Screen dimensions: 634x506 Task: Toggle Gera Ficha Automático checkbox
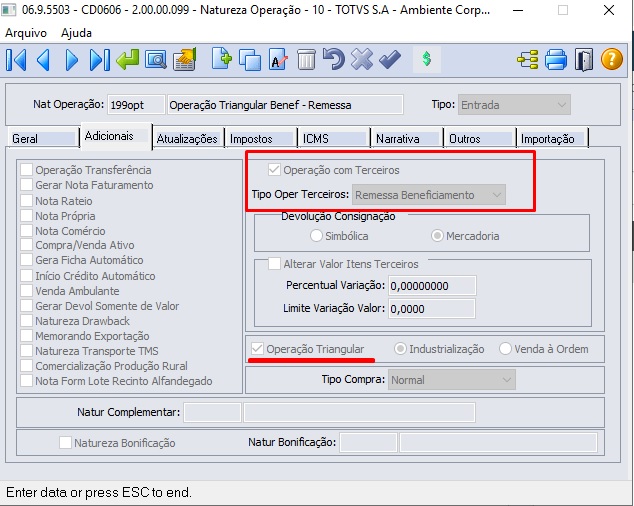coord(27,260)
